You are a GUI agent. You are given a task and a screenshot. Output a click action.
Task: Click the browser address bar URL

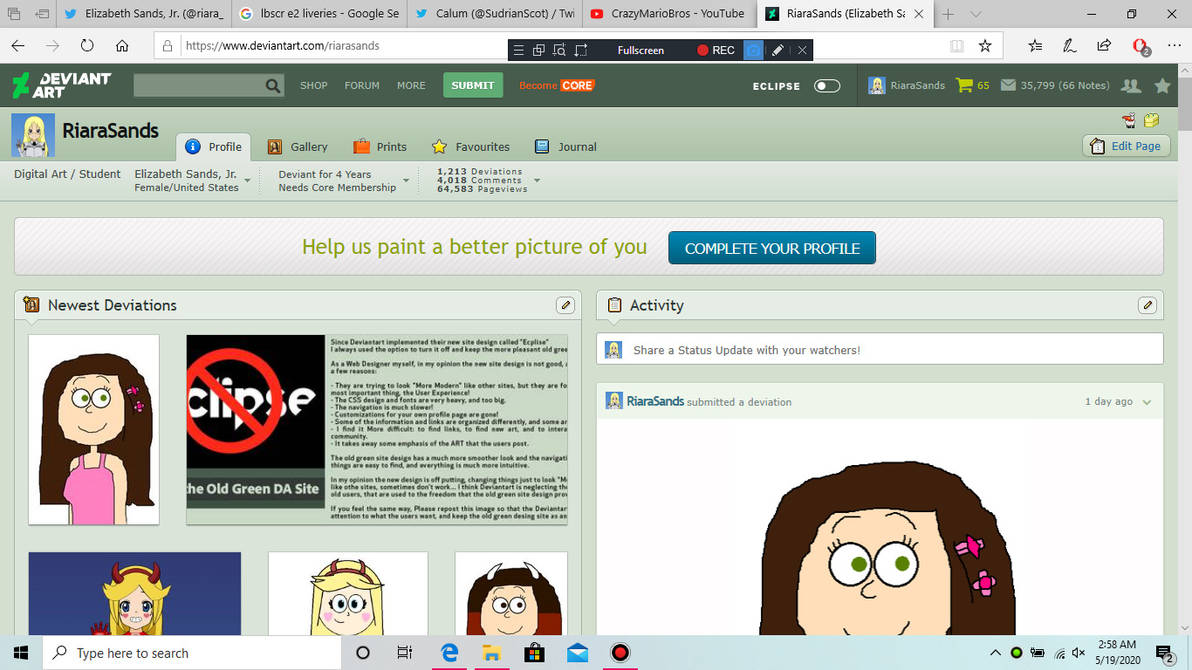tap(282, 46)
